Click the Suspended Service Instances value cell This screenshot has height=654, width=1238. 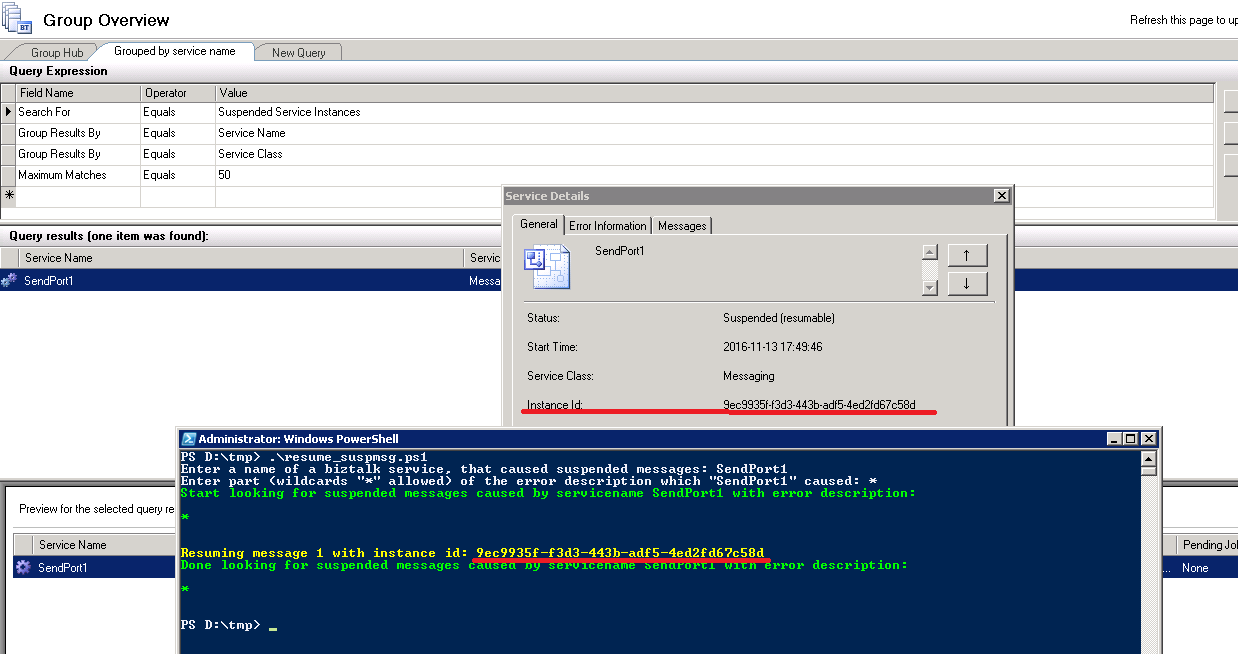pyautogui.click(x=715, y=112)
